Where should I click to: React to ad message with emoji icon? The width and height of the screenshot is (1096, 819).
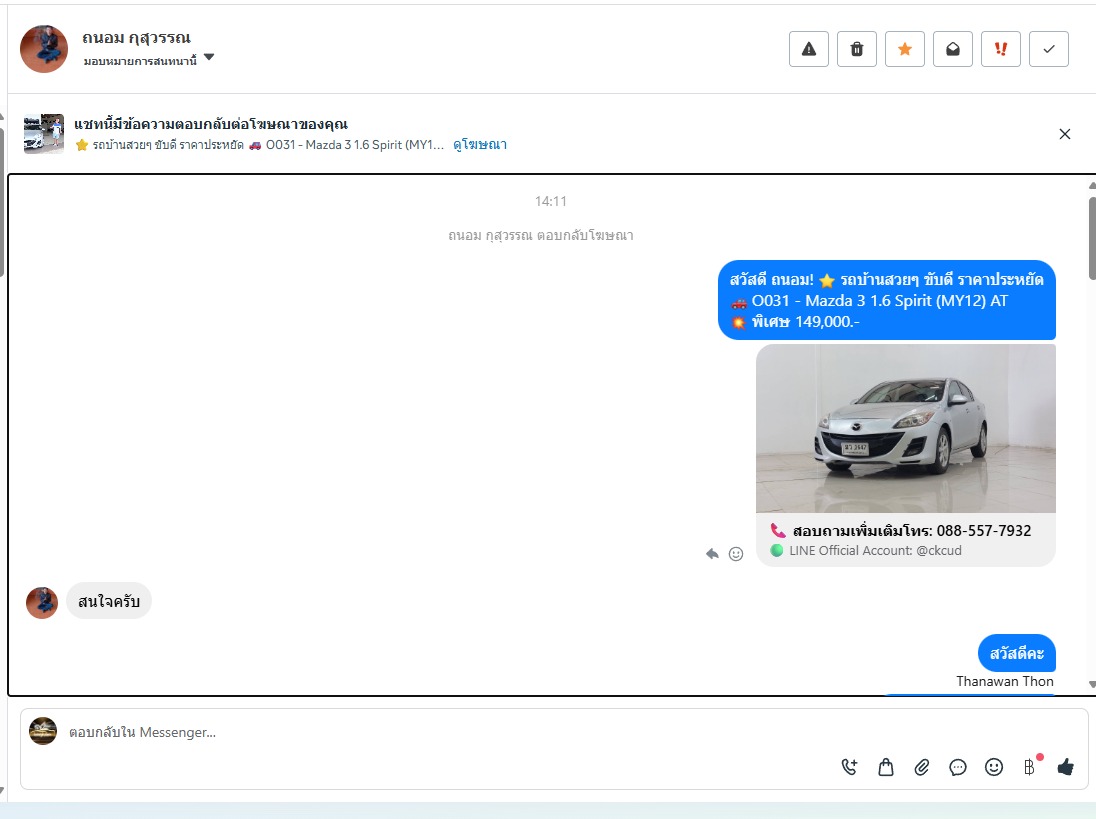point(736,553)
